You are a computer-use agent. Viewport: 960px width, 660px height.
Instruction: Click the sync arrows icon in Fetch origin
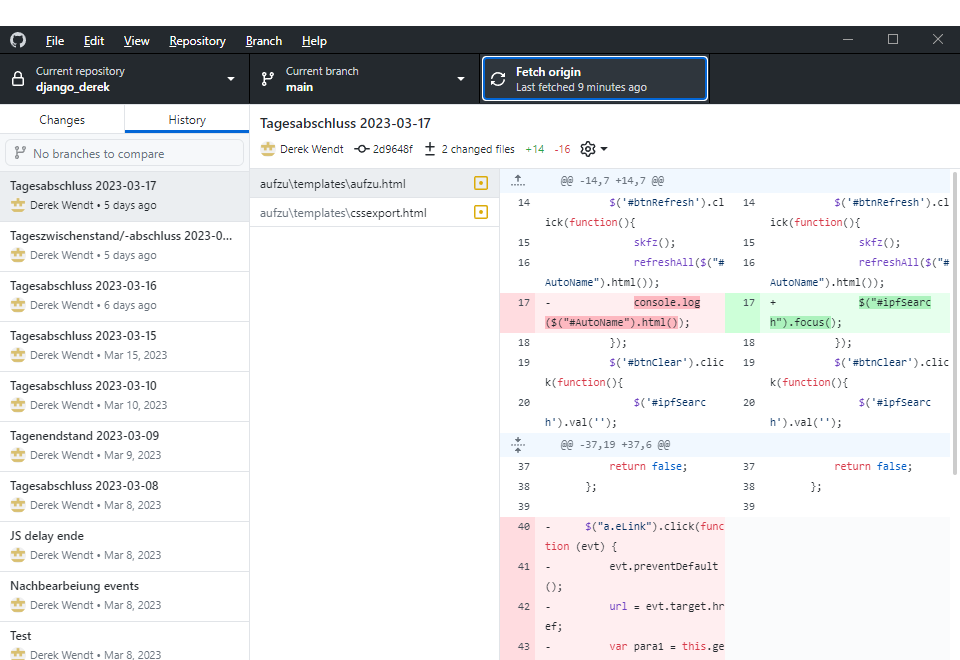coord(498,79)
